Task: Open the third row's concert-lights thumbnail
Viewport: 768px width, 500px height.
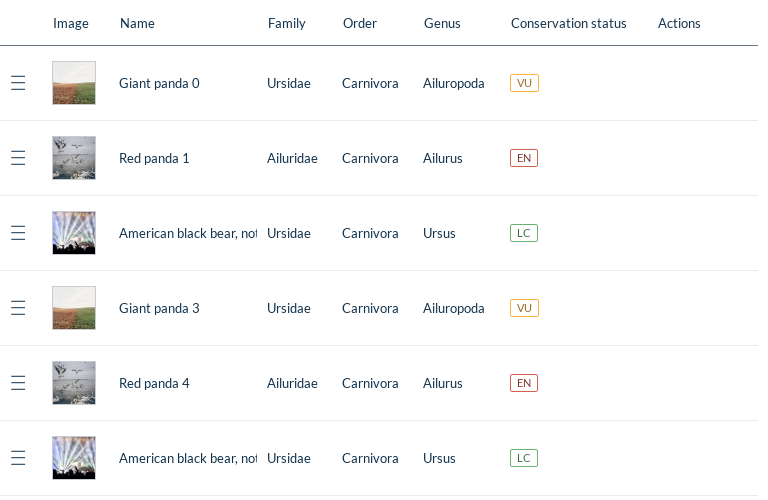Action: [x=74, y=233]
